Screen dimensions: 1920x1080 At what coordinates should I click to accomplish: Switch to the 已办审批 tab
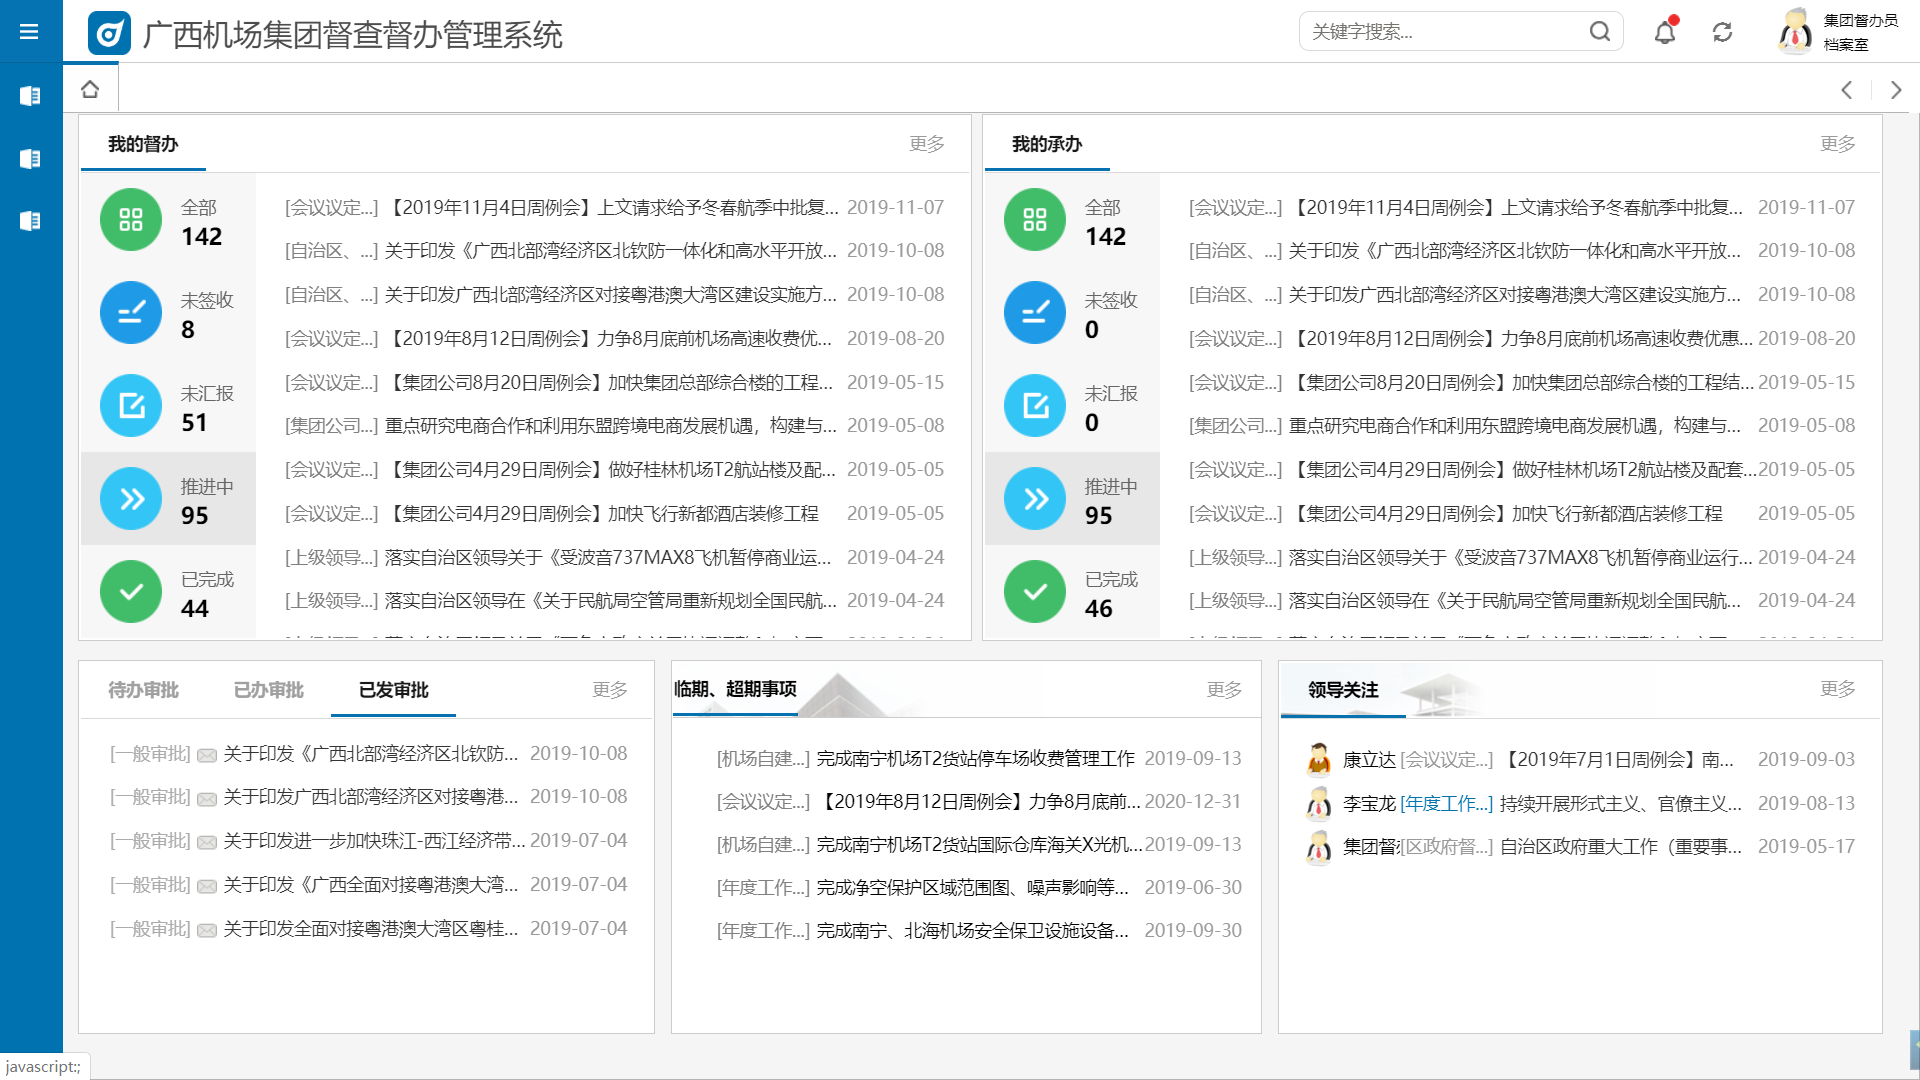(x=268, y=690)
